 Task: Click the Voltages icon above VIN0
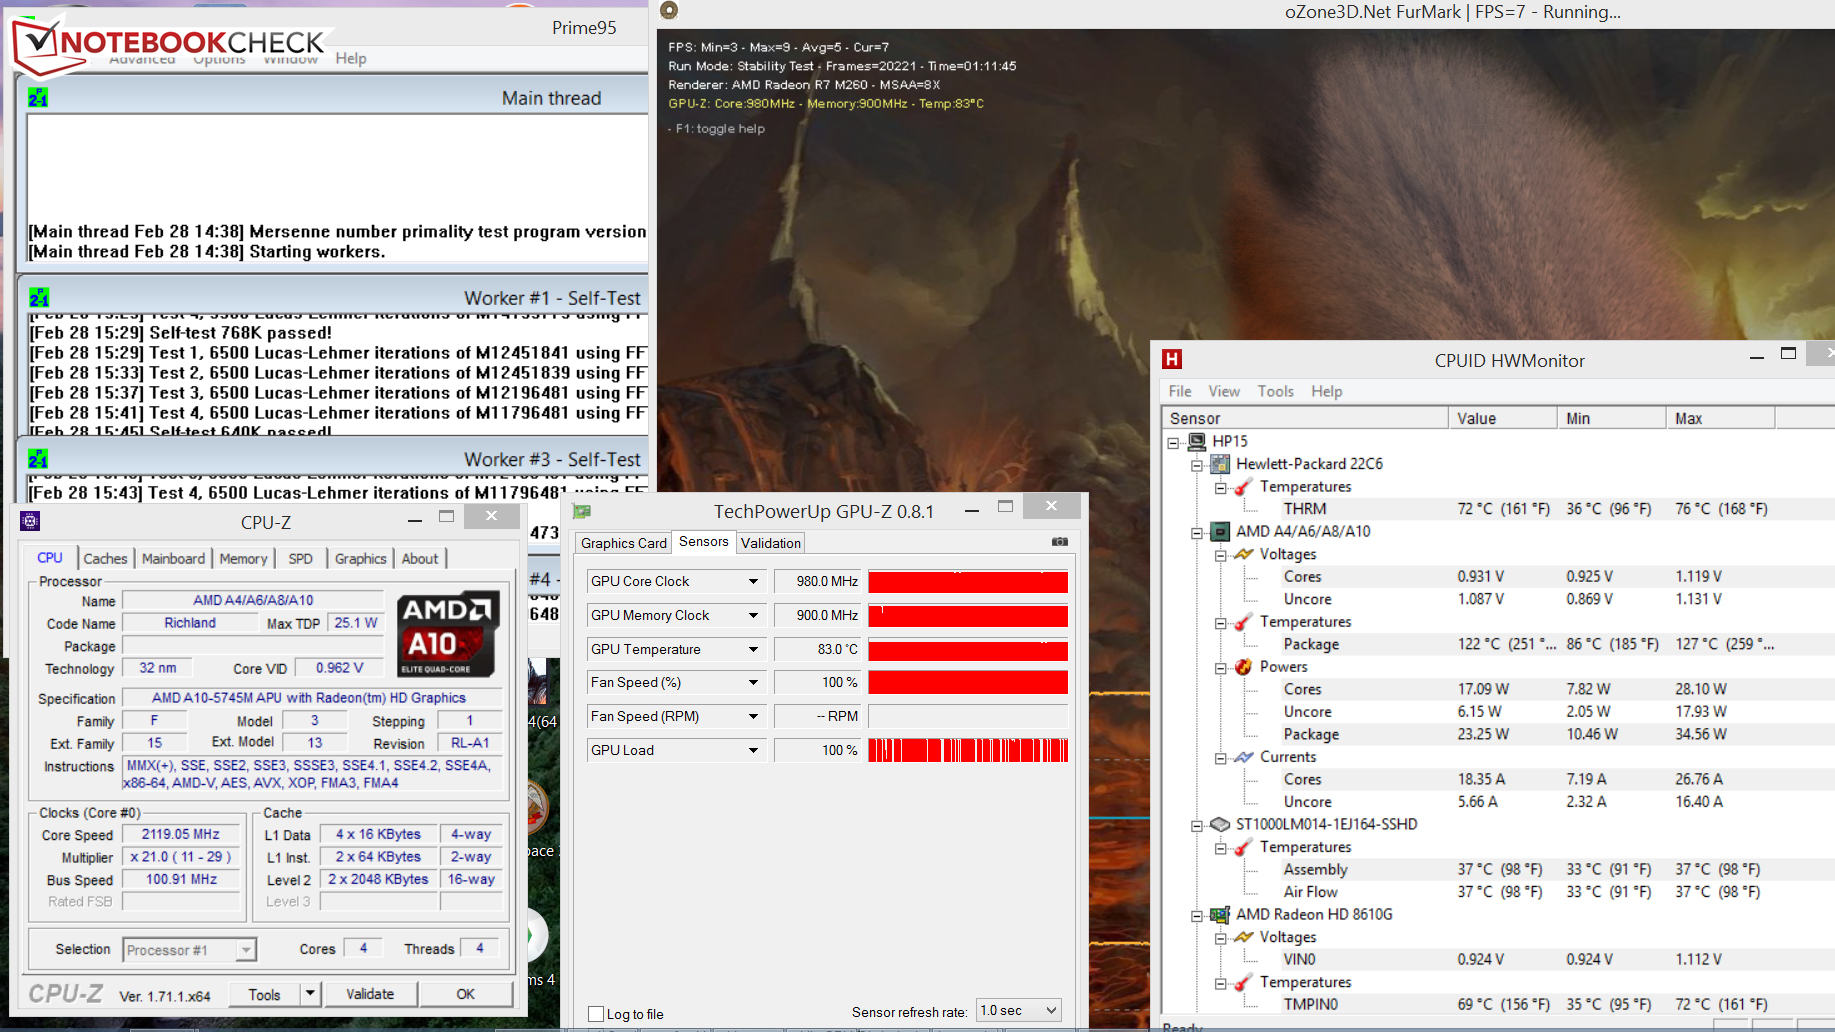[1243, 937]
